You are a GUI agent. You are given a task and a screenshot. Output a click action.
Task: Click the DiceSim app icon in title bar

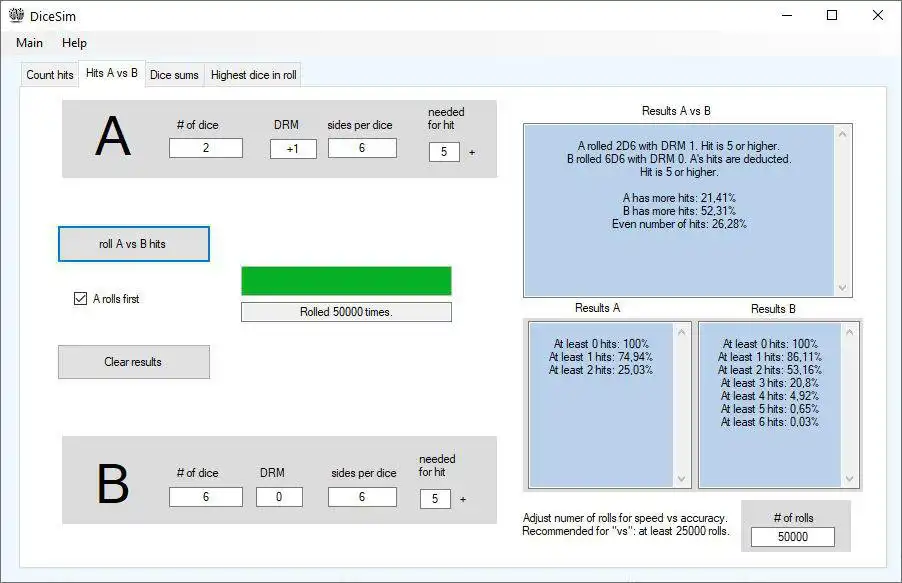pyautogui.click(x=16, y=16)
